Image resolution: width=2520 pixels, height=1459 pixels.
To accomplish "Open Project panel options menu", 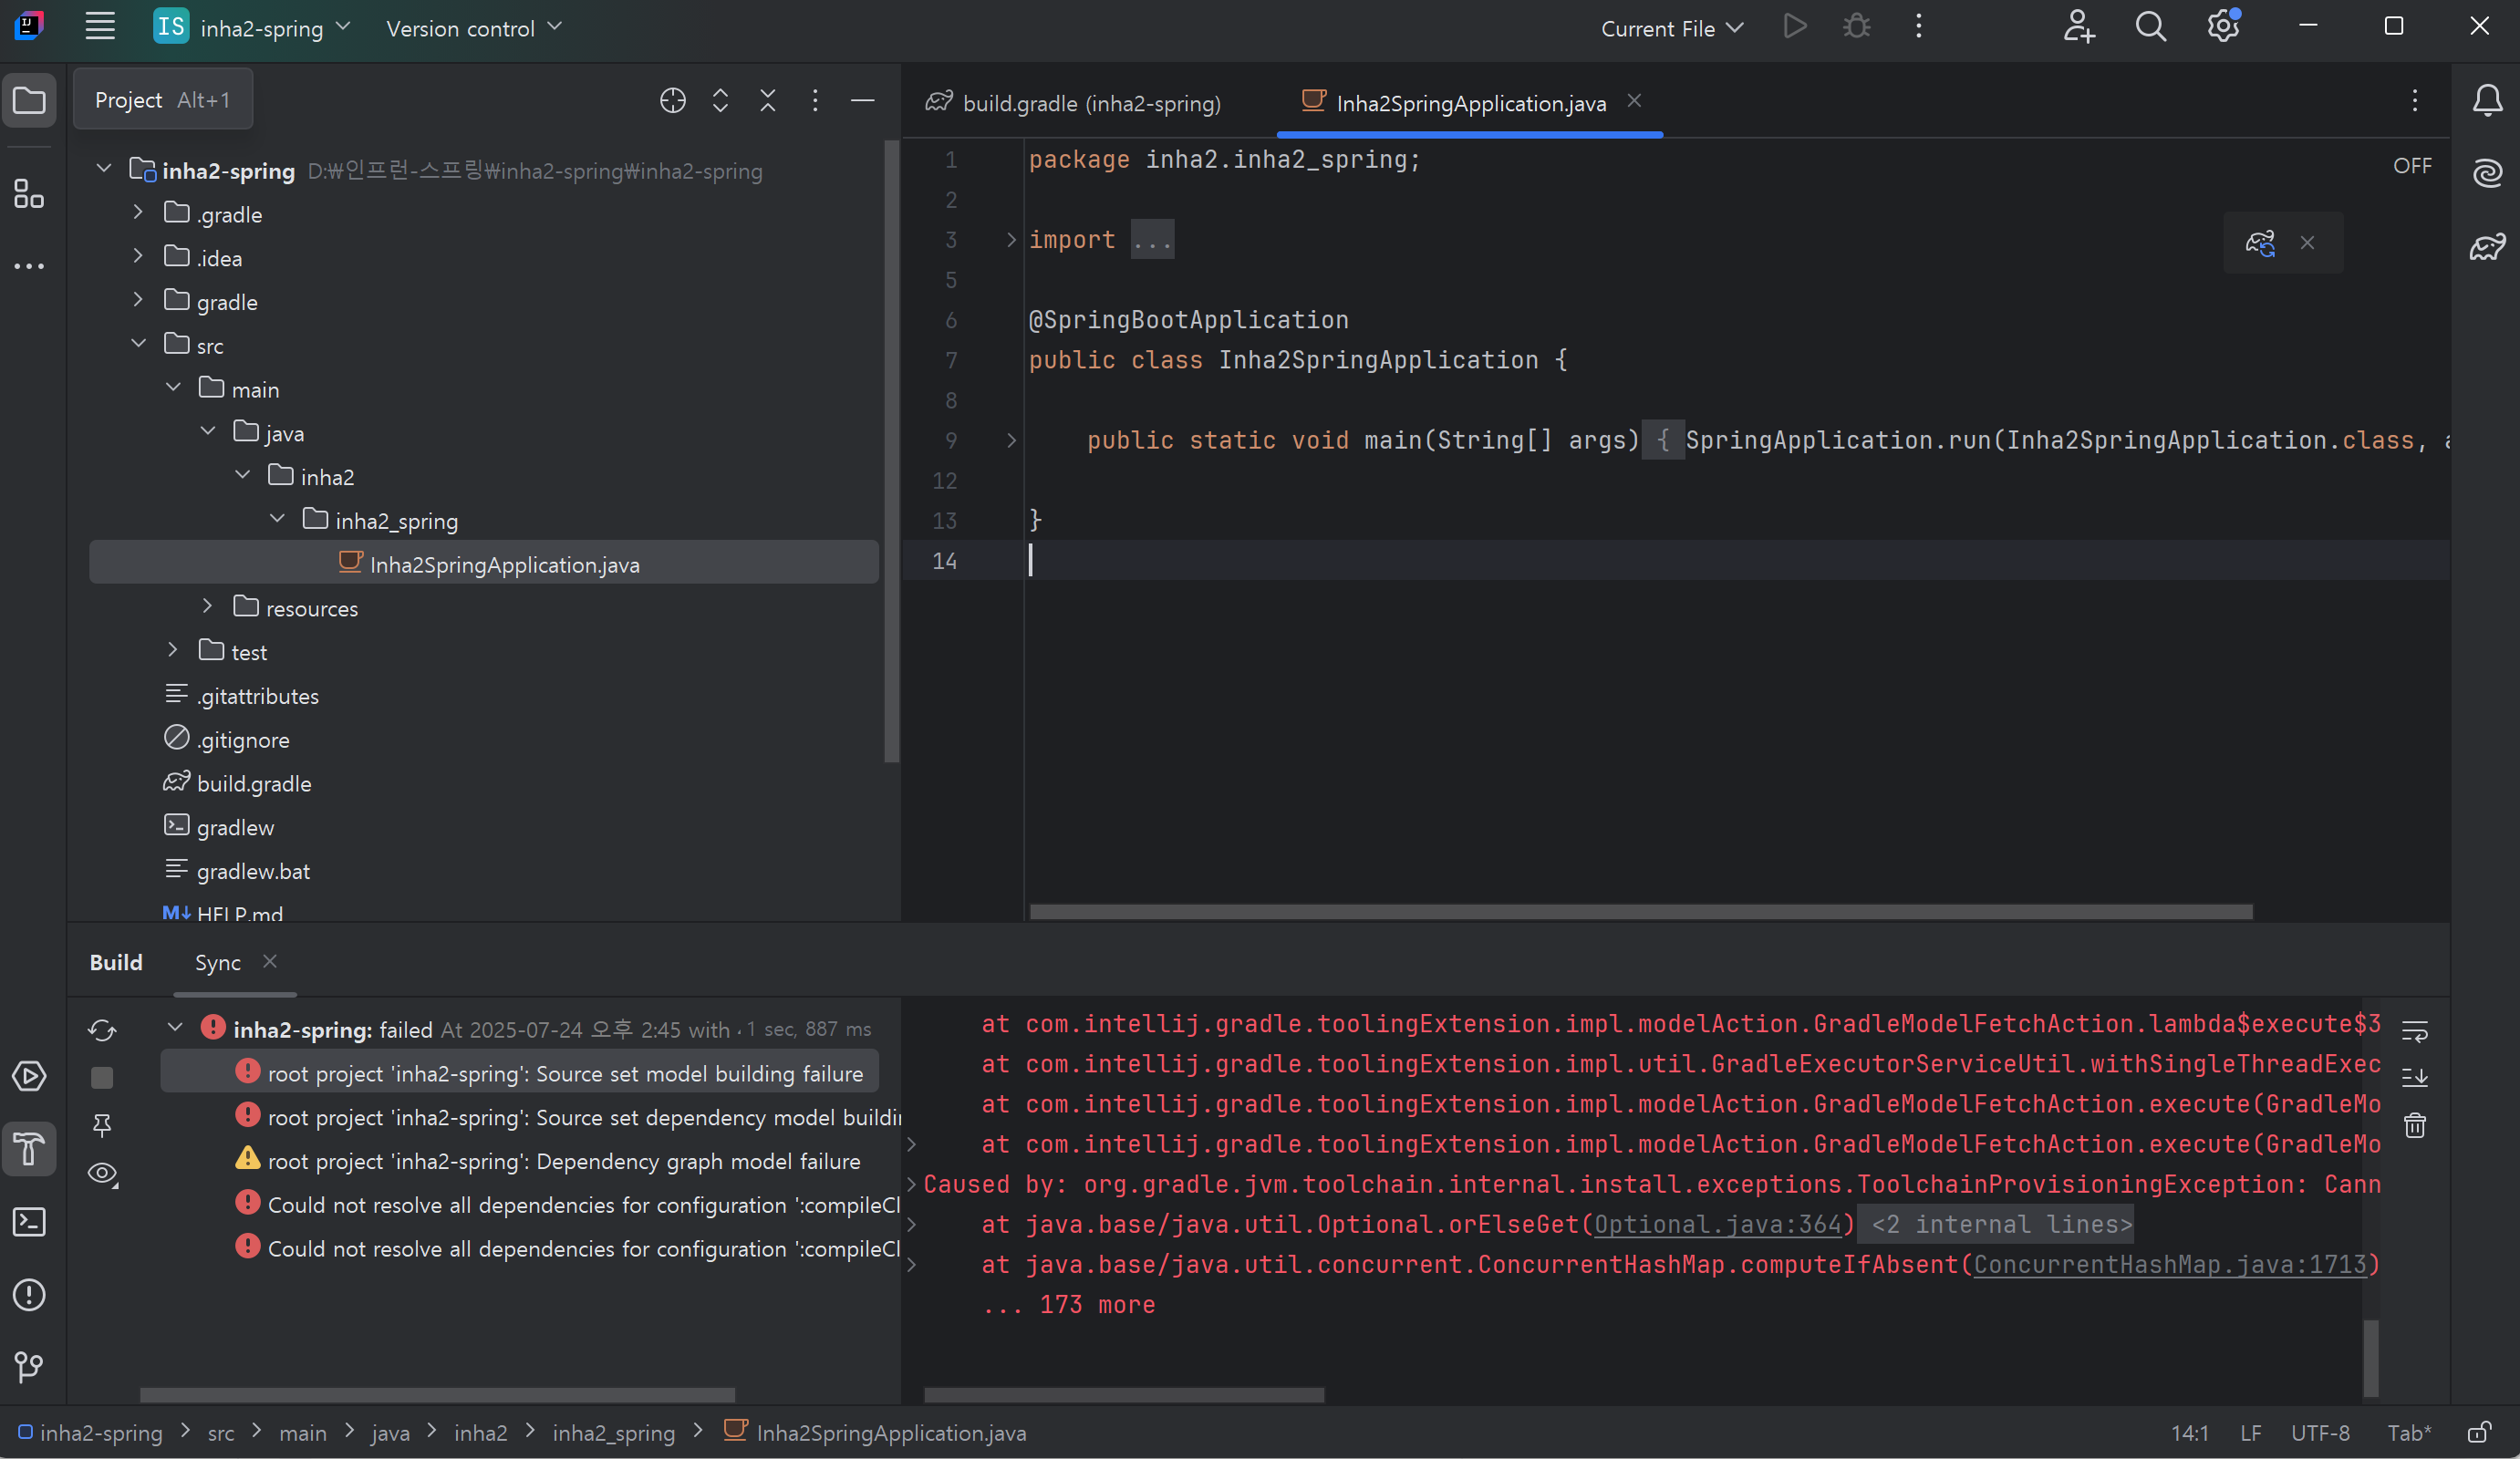I will 815,100.
